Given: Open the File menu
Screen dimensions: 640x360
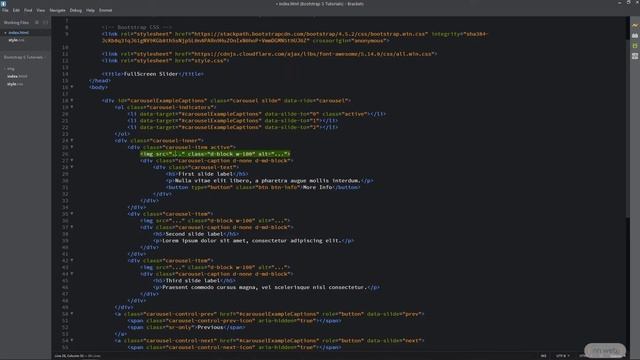Looking at the screenshot, I should (5, 10).
